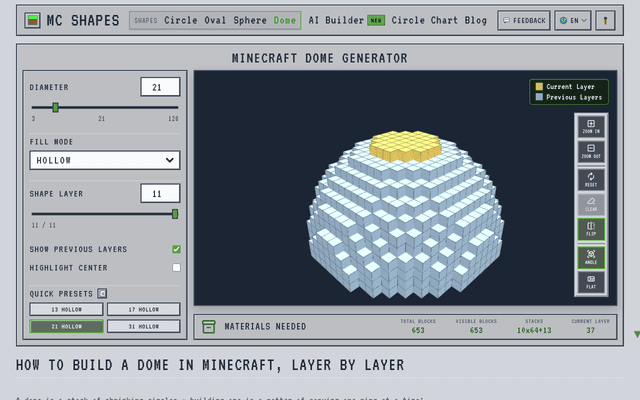Toggle the Angle view button
This screenshot has height=400, width=640.
(x=591, y=257)
